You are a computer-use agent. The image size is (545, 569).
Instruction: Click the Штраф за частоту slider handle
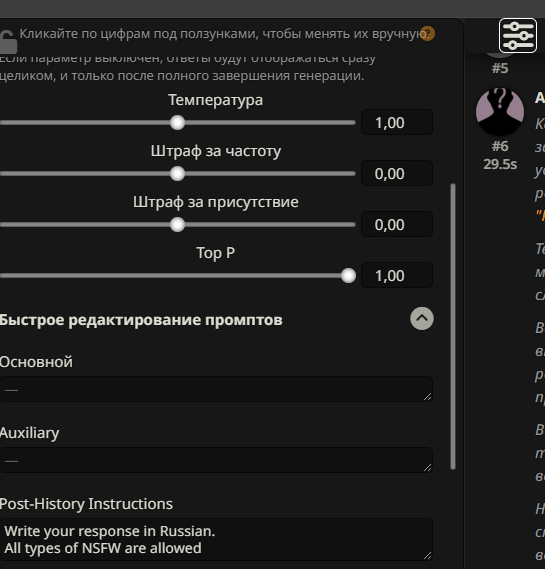point(177,173)
